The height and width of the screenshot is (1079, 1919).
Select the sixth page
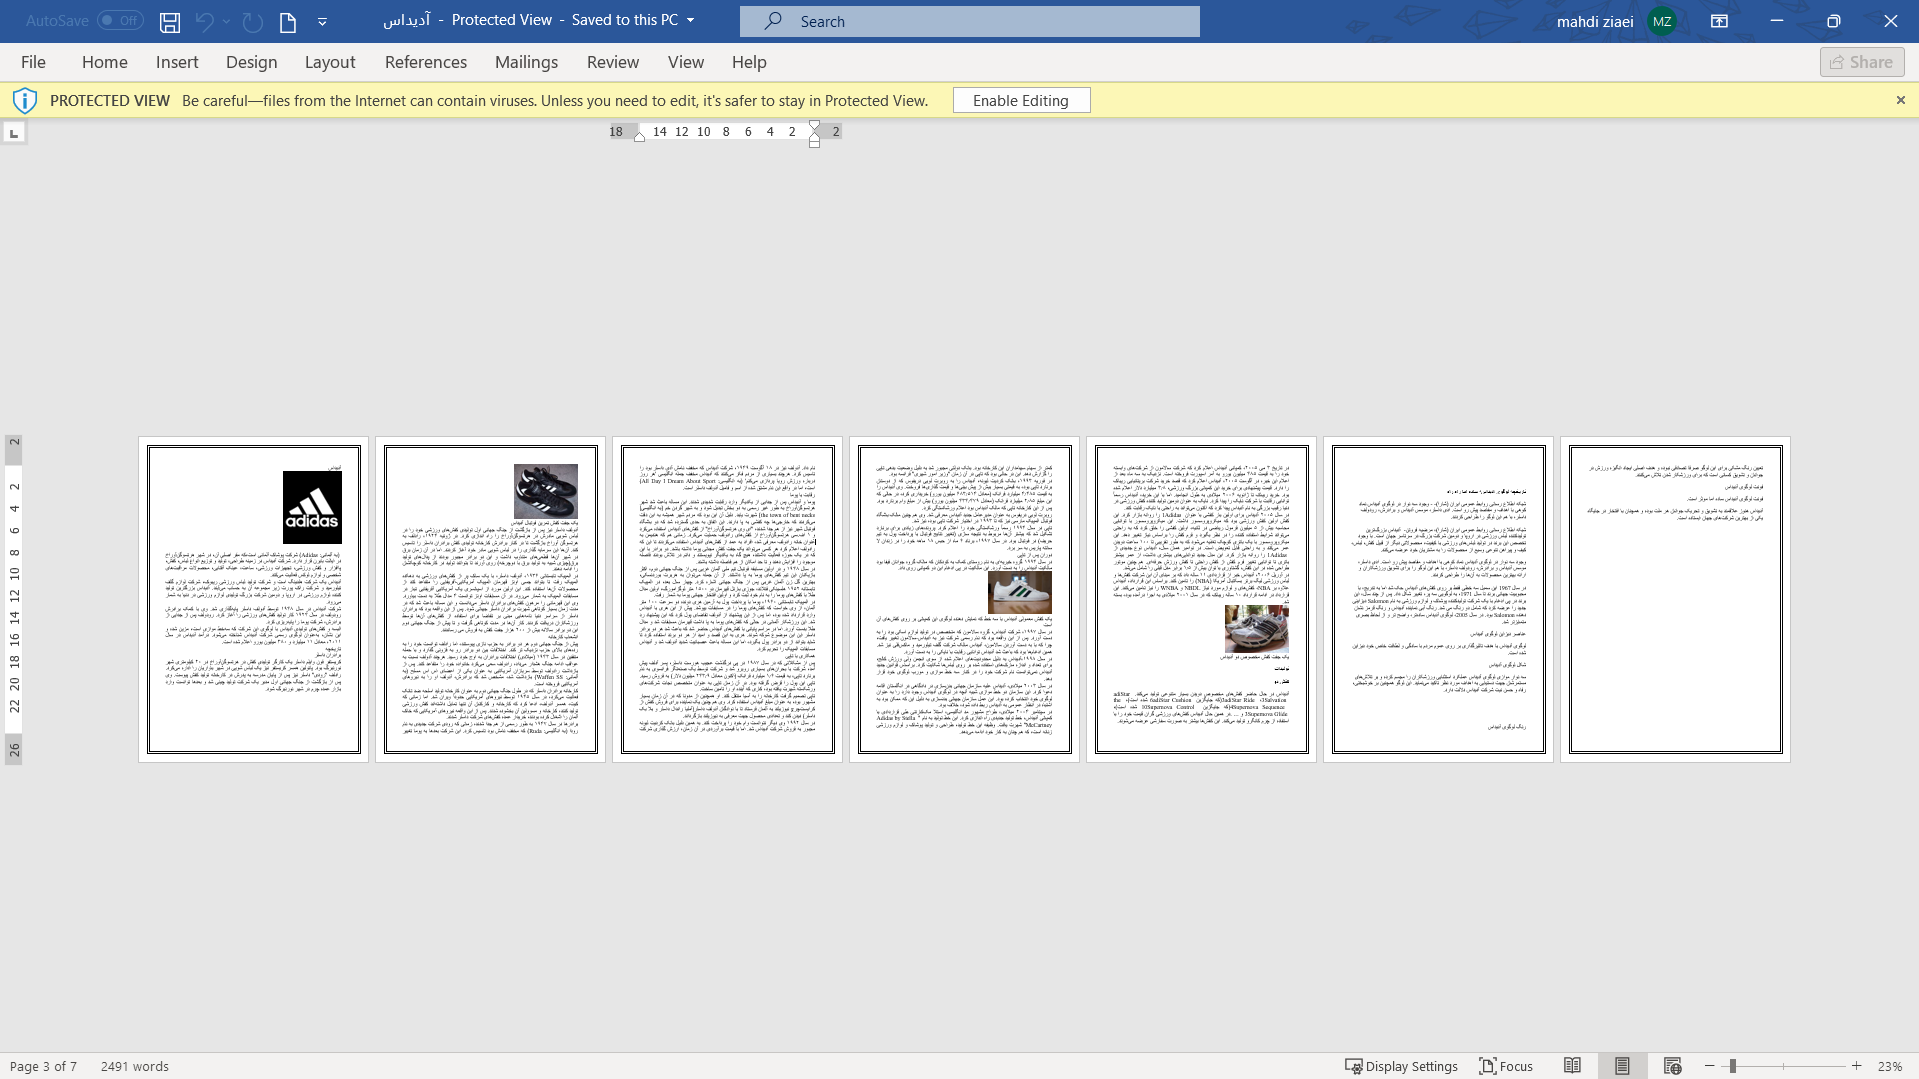1438,599
